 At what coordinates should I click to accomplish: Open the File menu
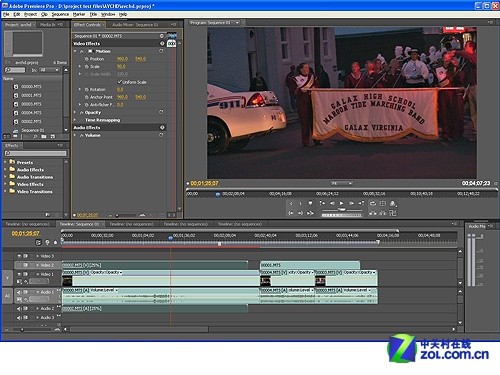(x=6, y=14)
